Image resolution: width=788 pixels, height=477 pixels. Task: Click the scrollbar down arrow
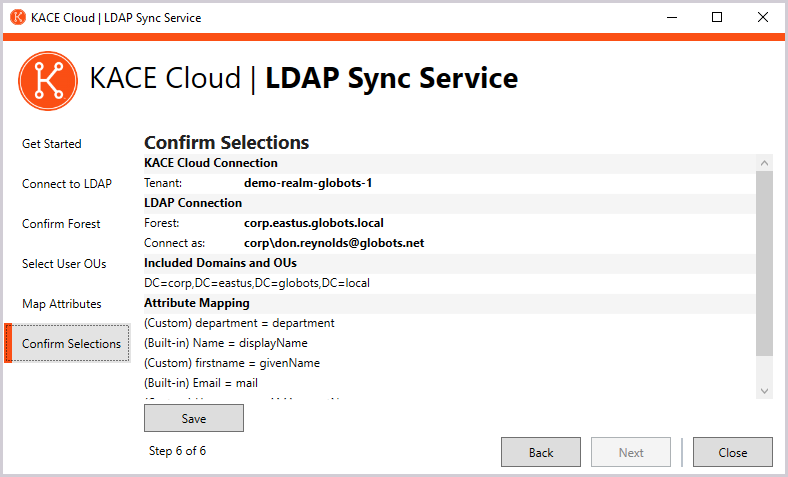765,390
